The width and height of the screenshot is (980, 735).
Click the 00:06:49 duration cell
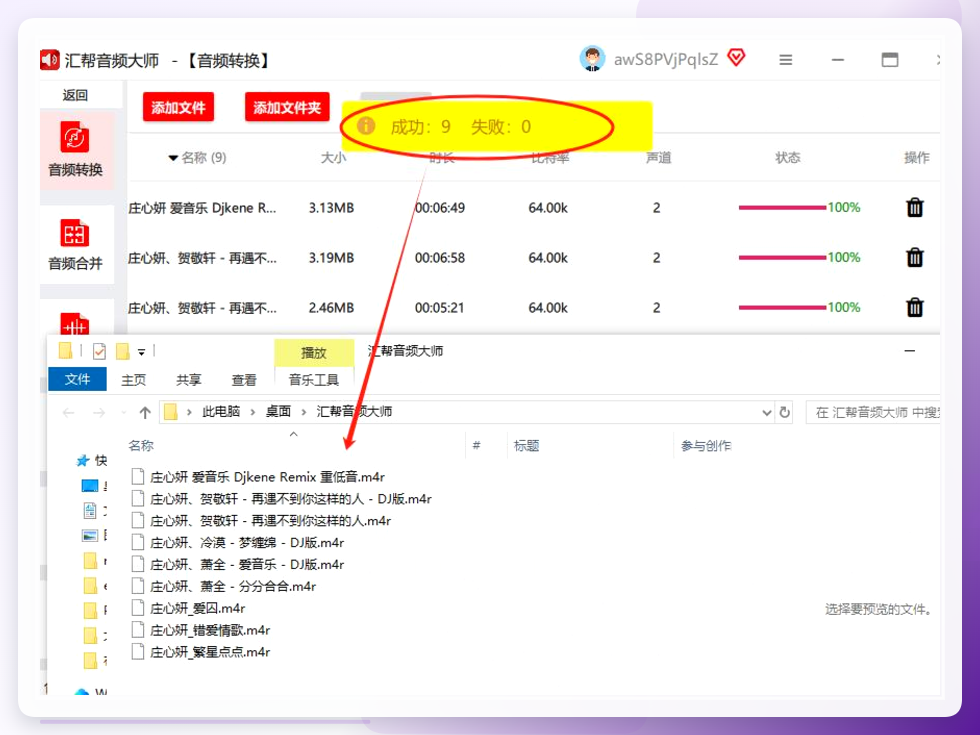(439, 208)
